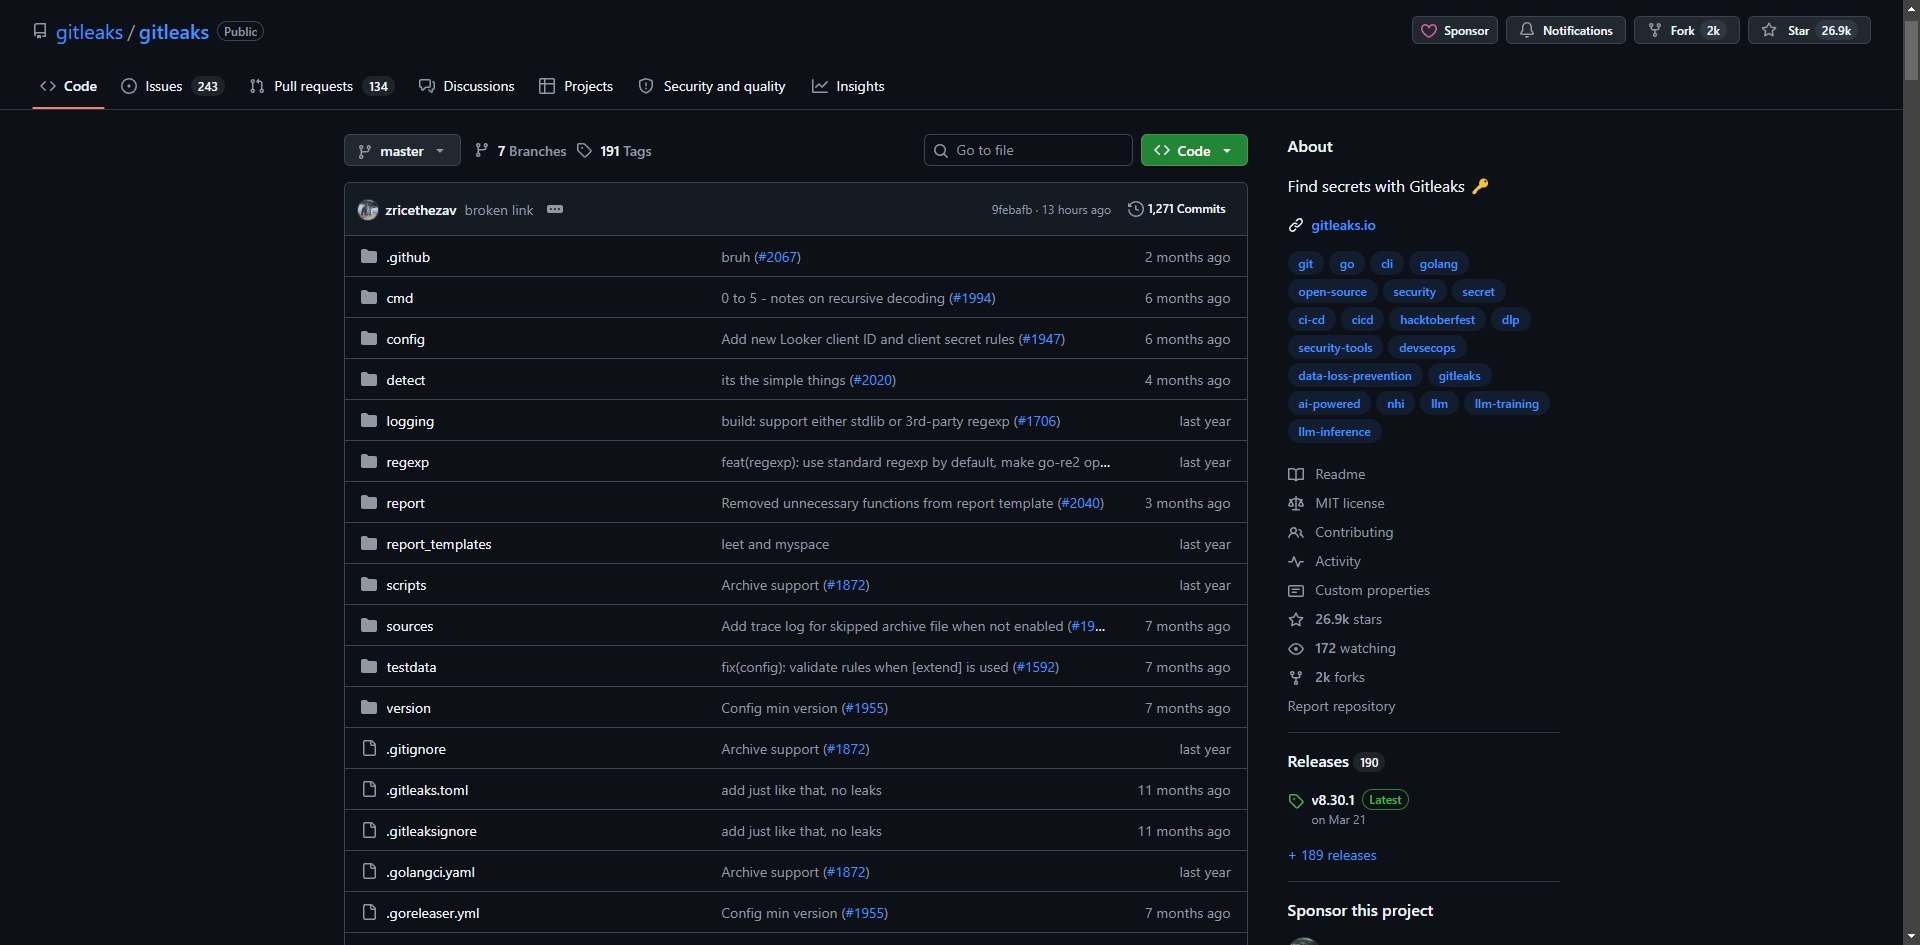Click the note icon beside Custom properties
This screenshot has width=1920, height=945.
1296,590
